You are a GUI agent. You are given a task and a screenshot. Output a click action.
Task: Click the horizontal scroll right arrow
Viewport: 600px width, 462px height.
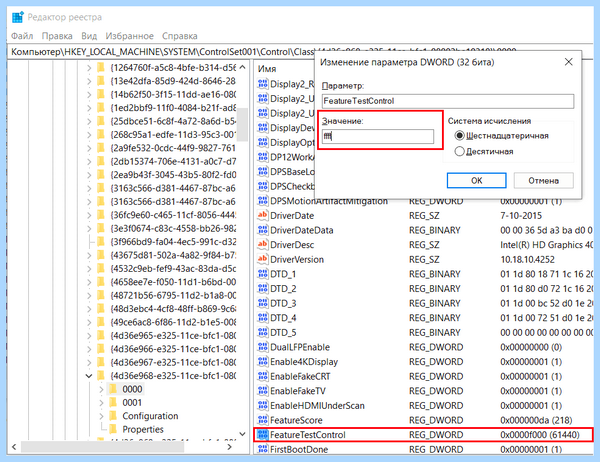[x=229, y=447]
